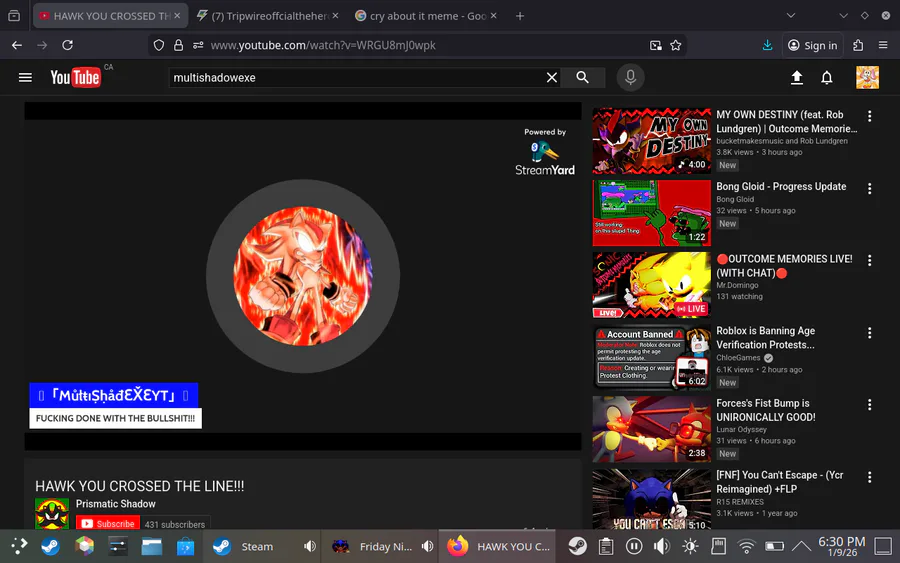Click the browser address bar URL
Viewport: 900px width, 563px height.
coord(323,45)
